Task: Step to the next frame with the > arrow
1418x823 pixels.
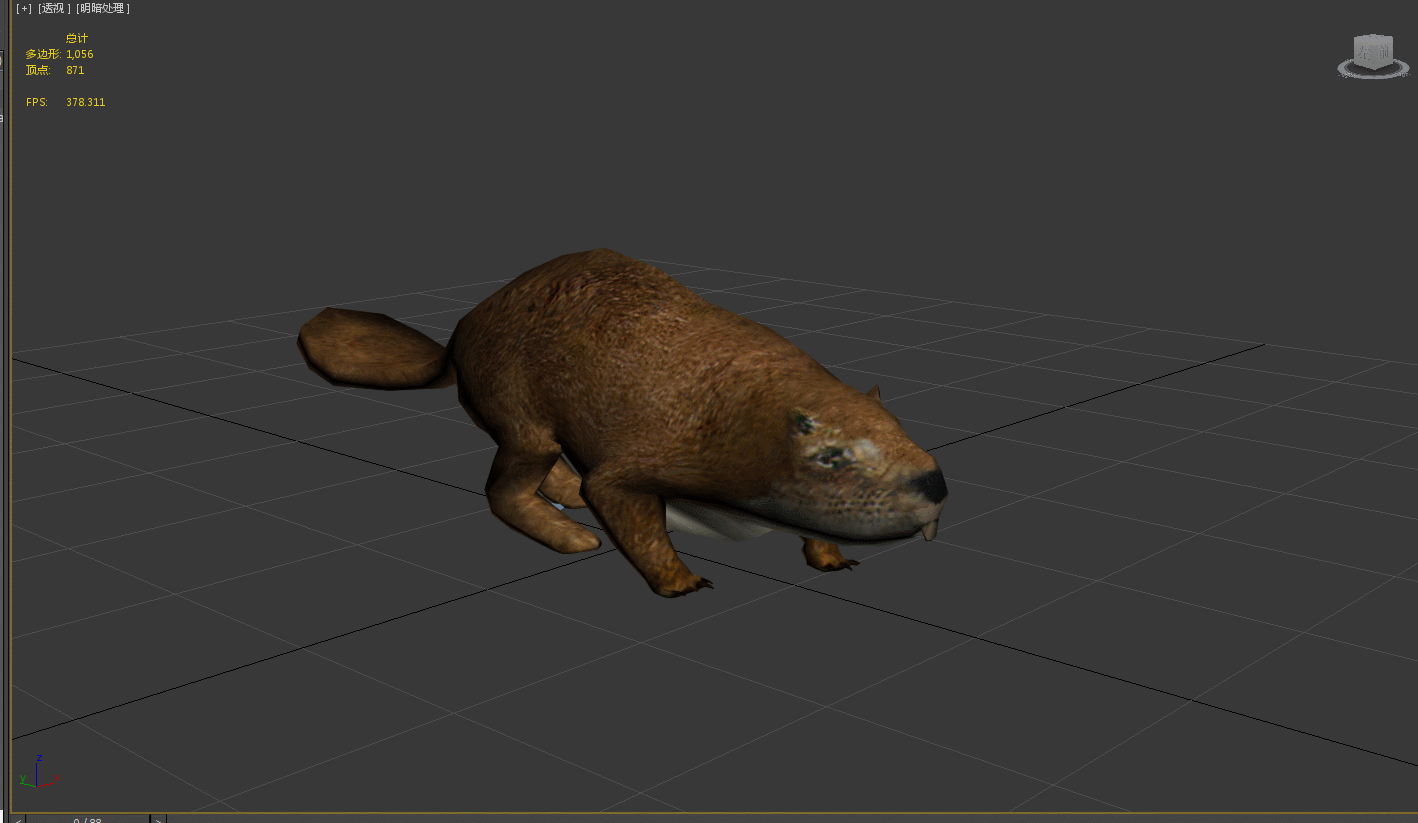Action: 158,819
